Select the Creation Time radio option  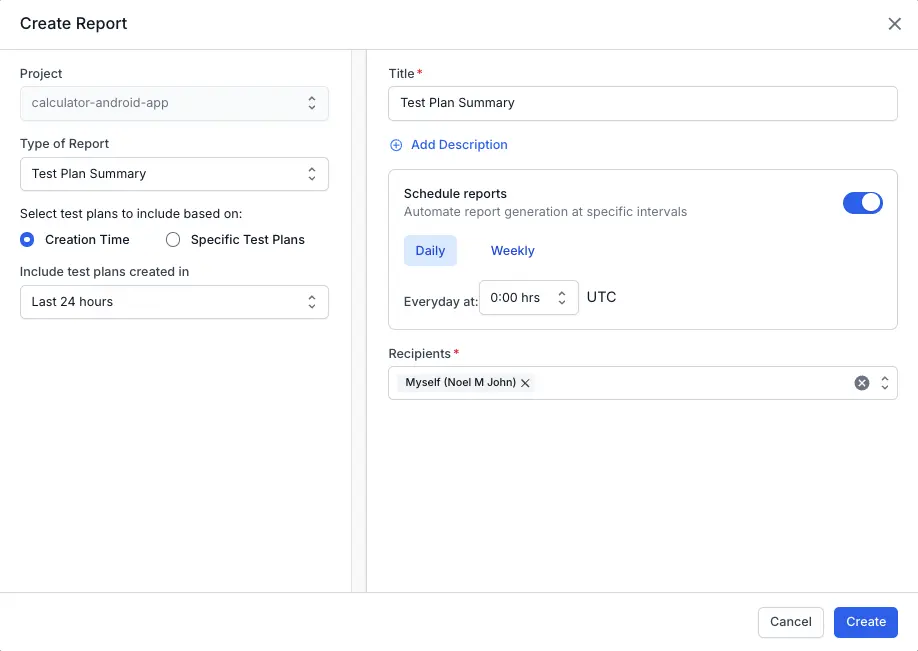pos(27,240)
